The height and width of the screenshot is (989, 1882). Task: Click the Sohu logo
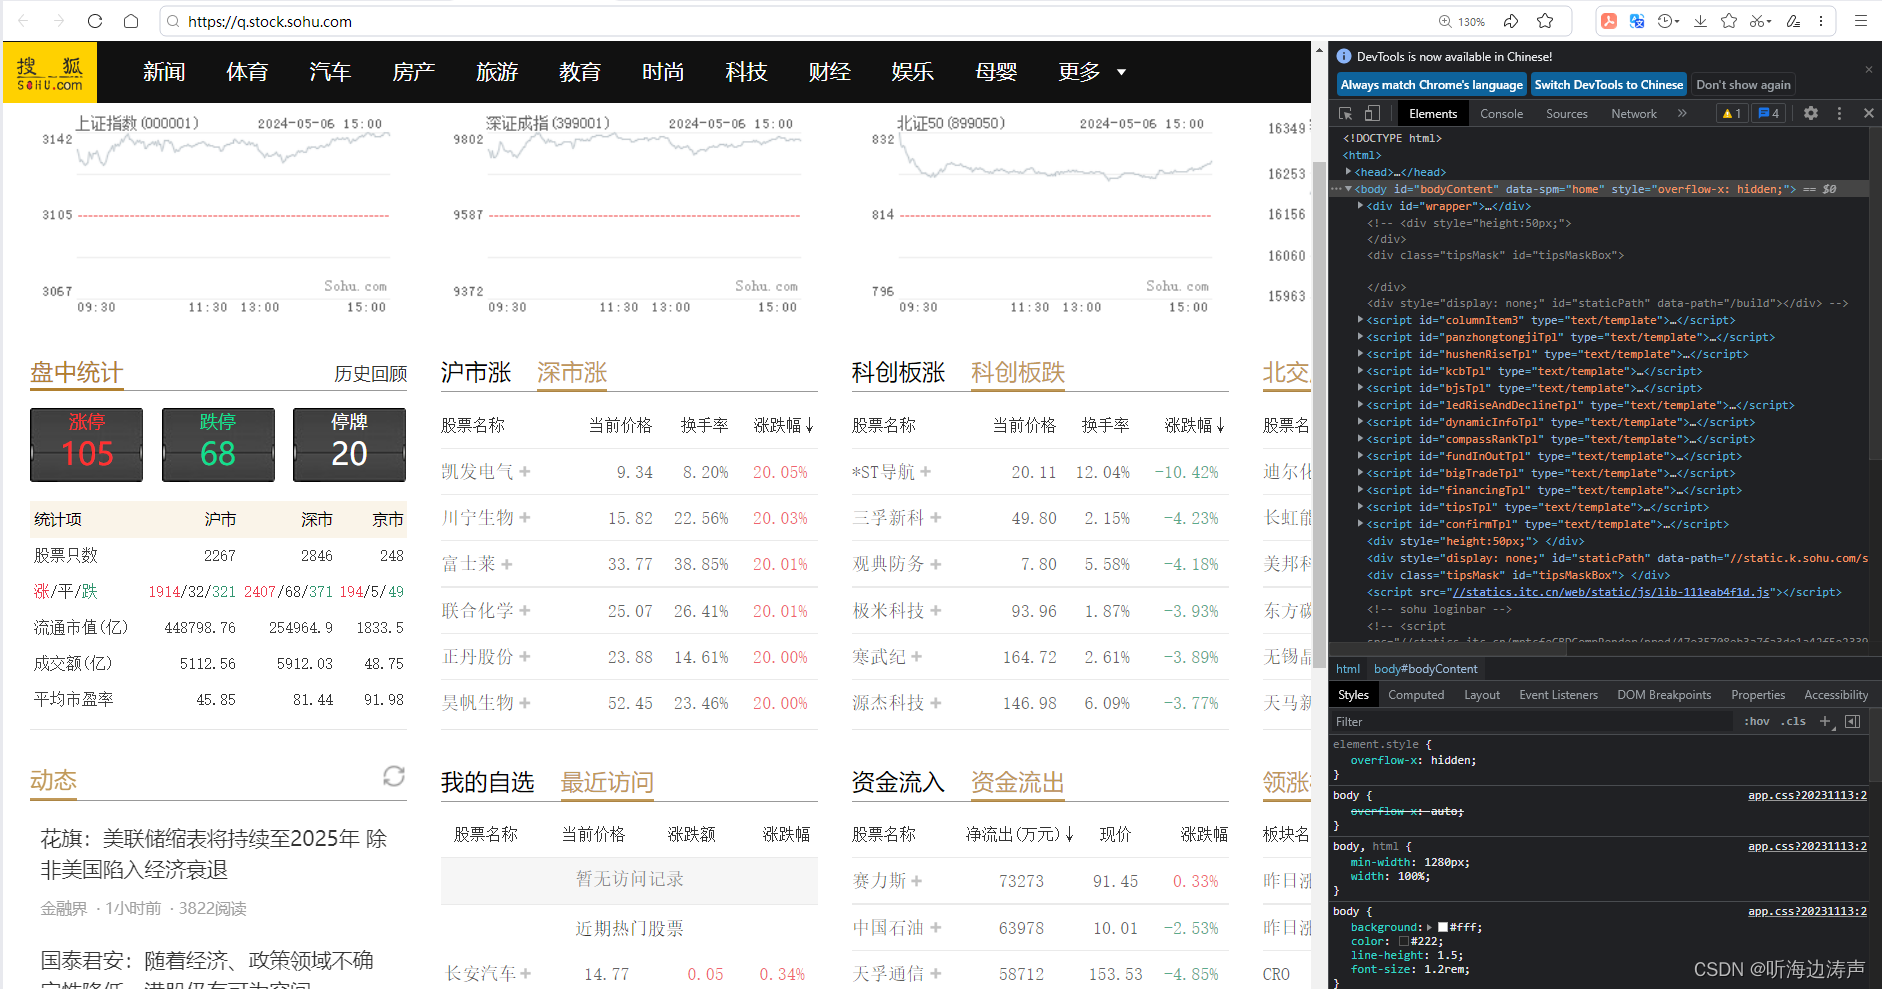click(x=50, y=72)
